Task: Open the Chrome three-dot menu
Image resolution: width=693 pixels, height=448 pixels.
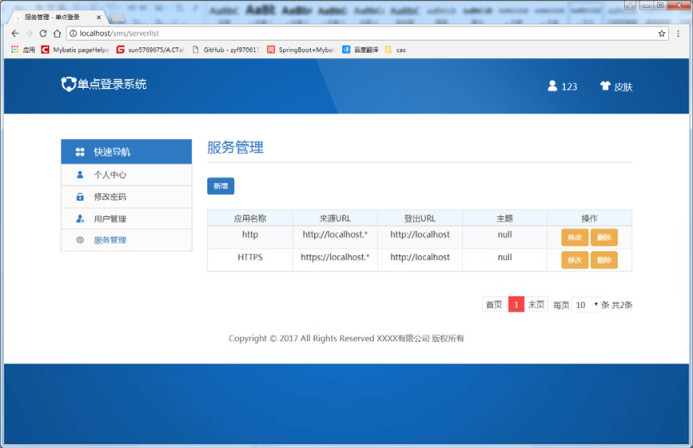Action: coord(679,33)
